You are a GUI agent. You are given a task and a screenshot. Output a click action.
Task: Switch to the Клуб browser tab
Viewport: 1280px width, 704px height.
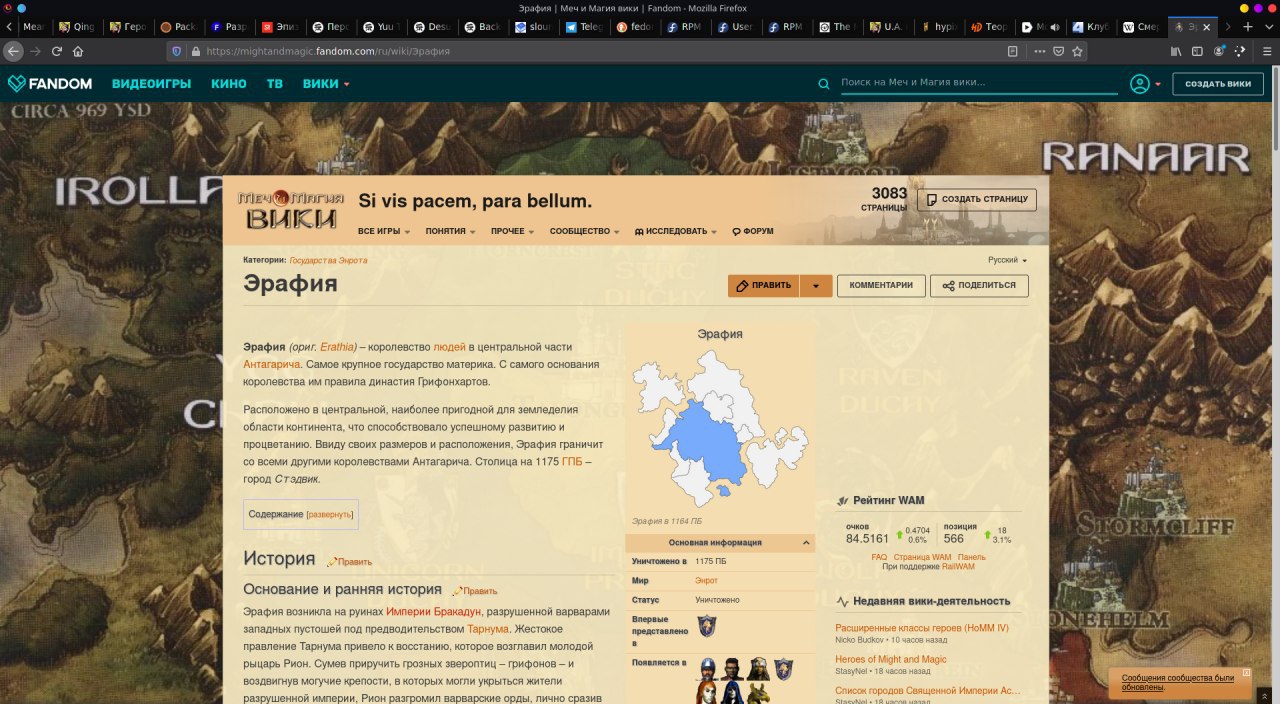point(1091,27)
